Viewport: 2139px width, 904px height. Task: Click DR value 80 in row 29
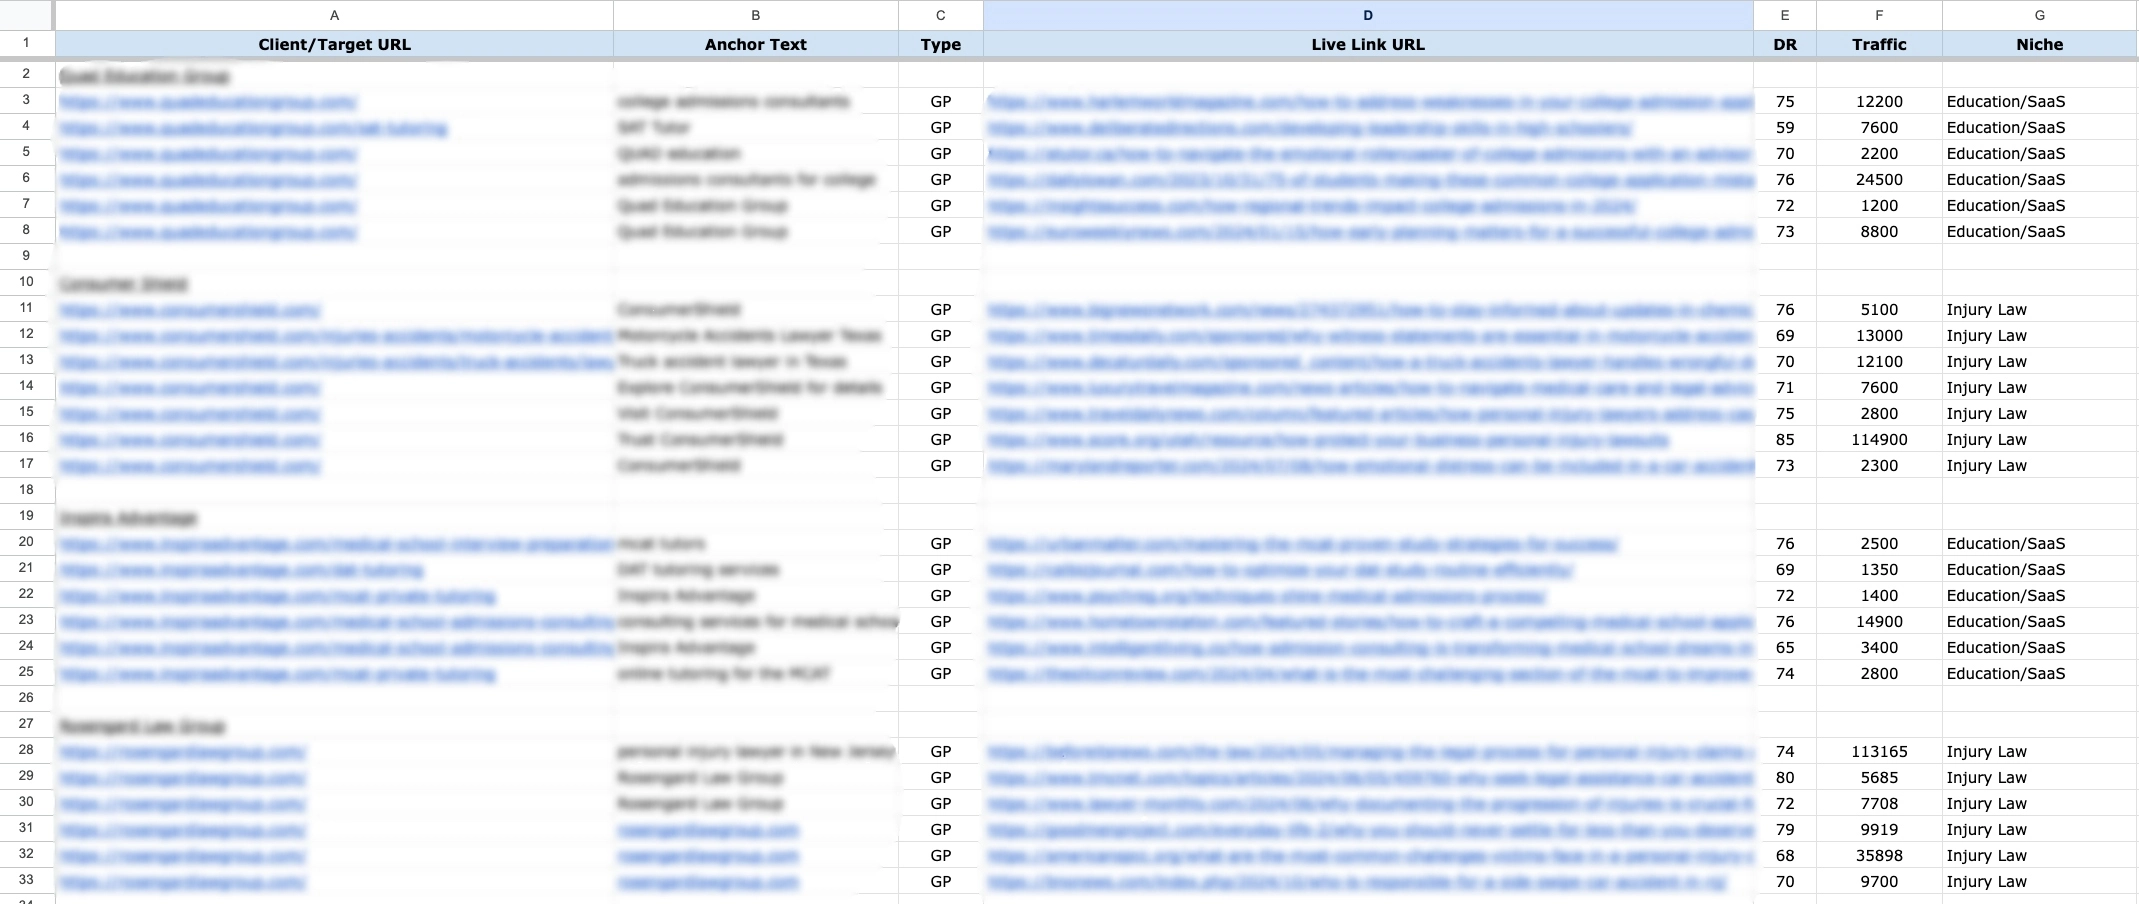(1785, 777)
